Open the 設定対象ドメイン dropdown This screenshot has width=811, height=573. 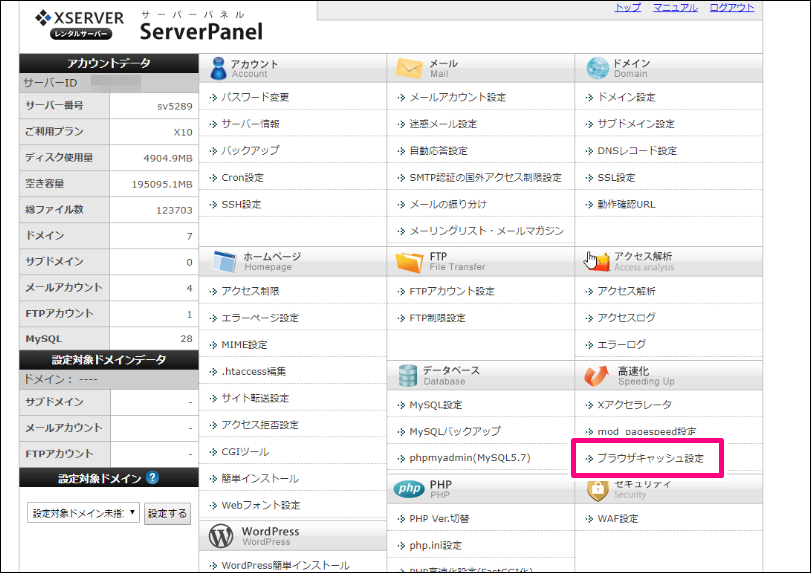click(83, 513)
